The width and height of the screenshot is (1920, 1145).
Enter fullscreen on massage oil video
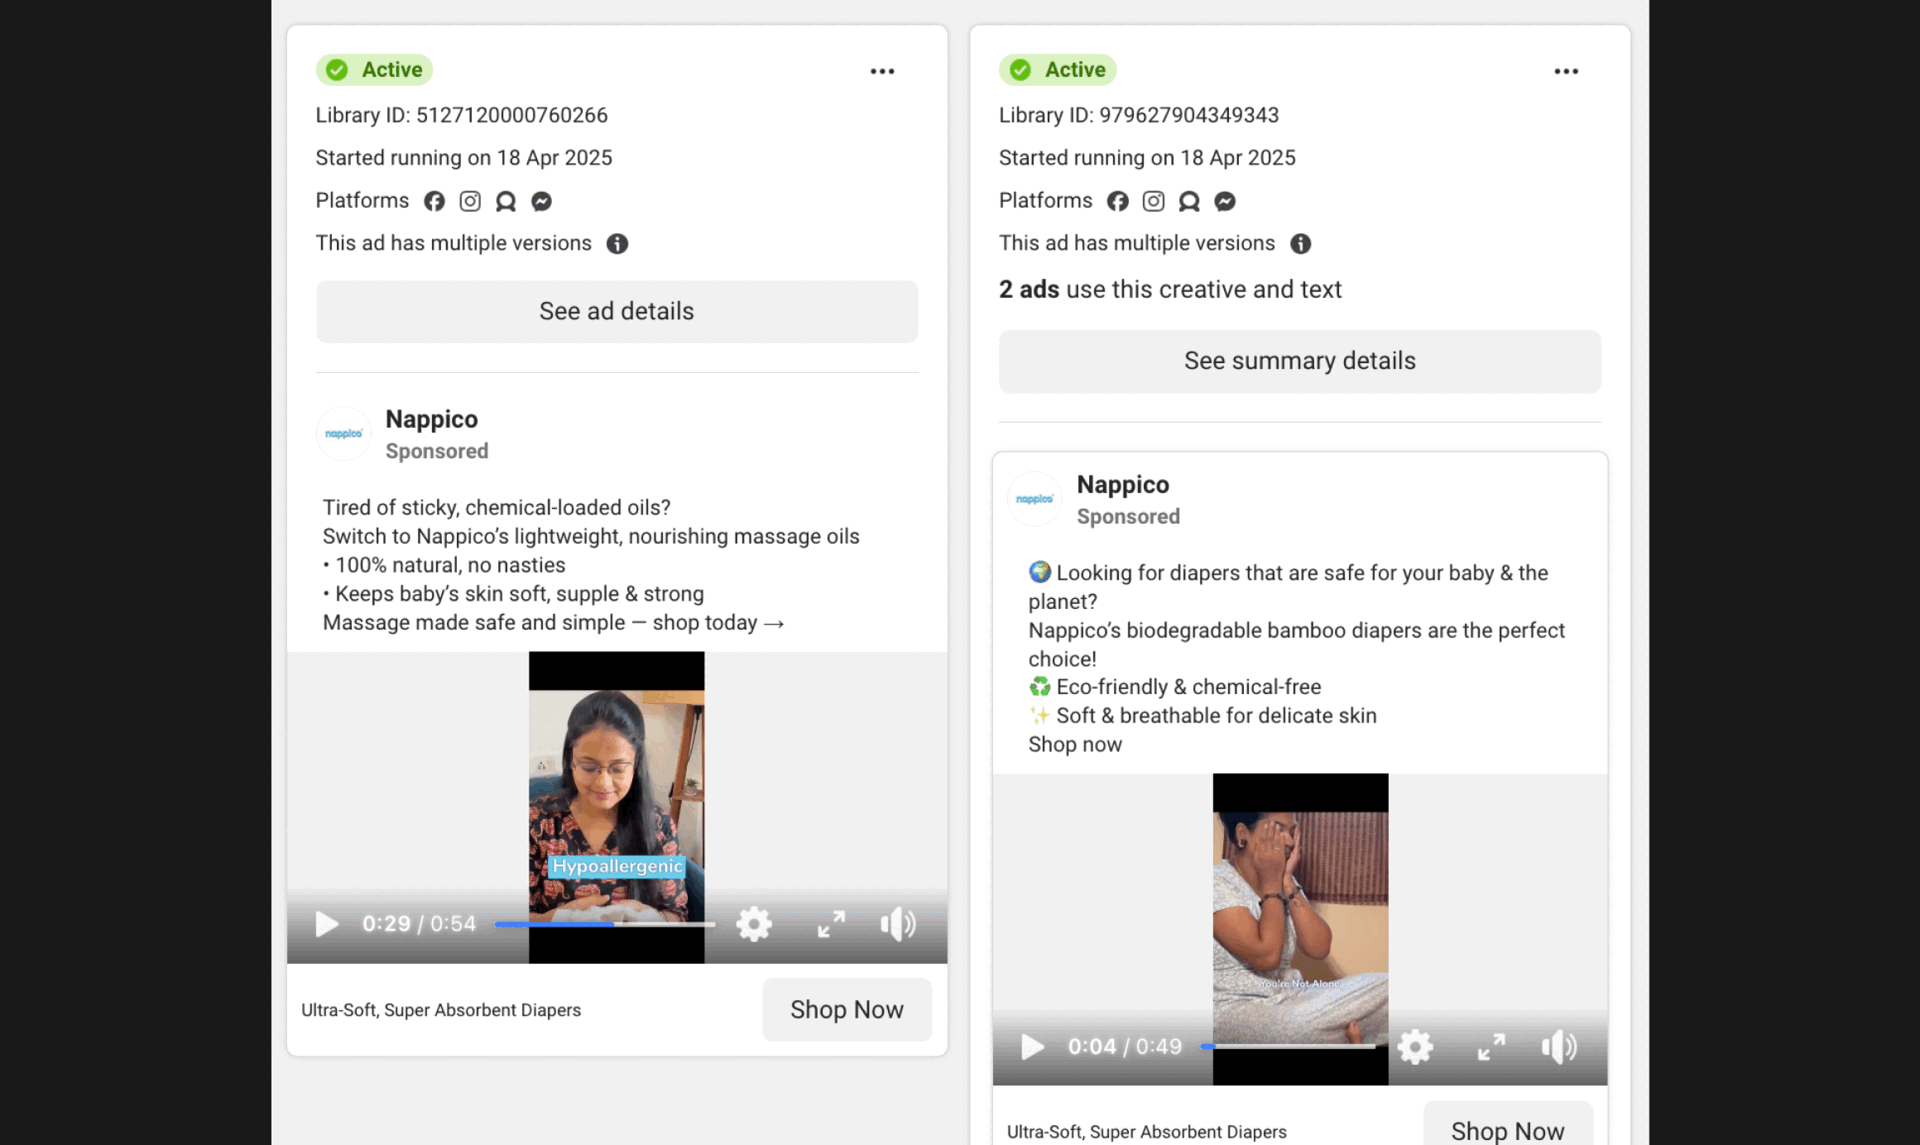point(831,924)
